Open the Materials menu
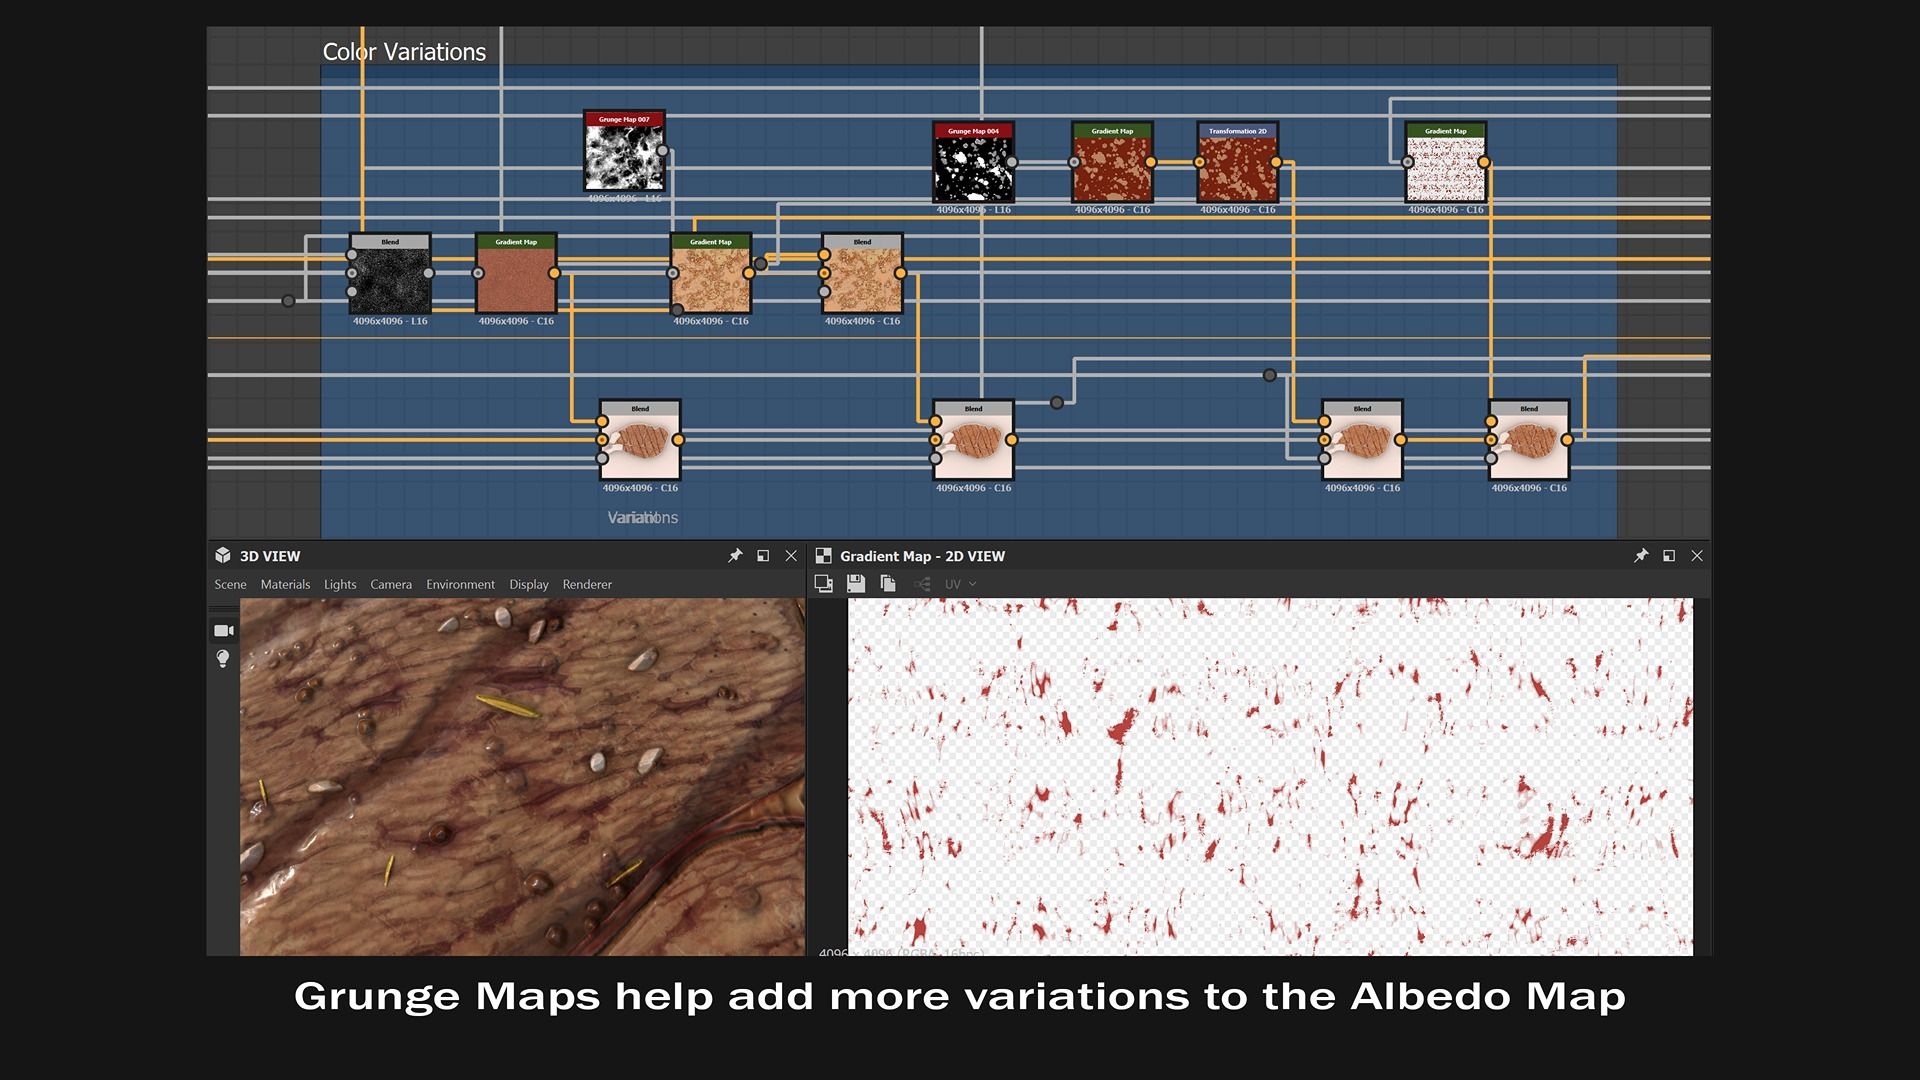 (x=285, y=585)
